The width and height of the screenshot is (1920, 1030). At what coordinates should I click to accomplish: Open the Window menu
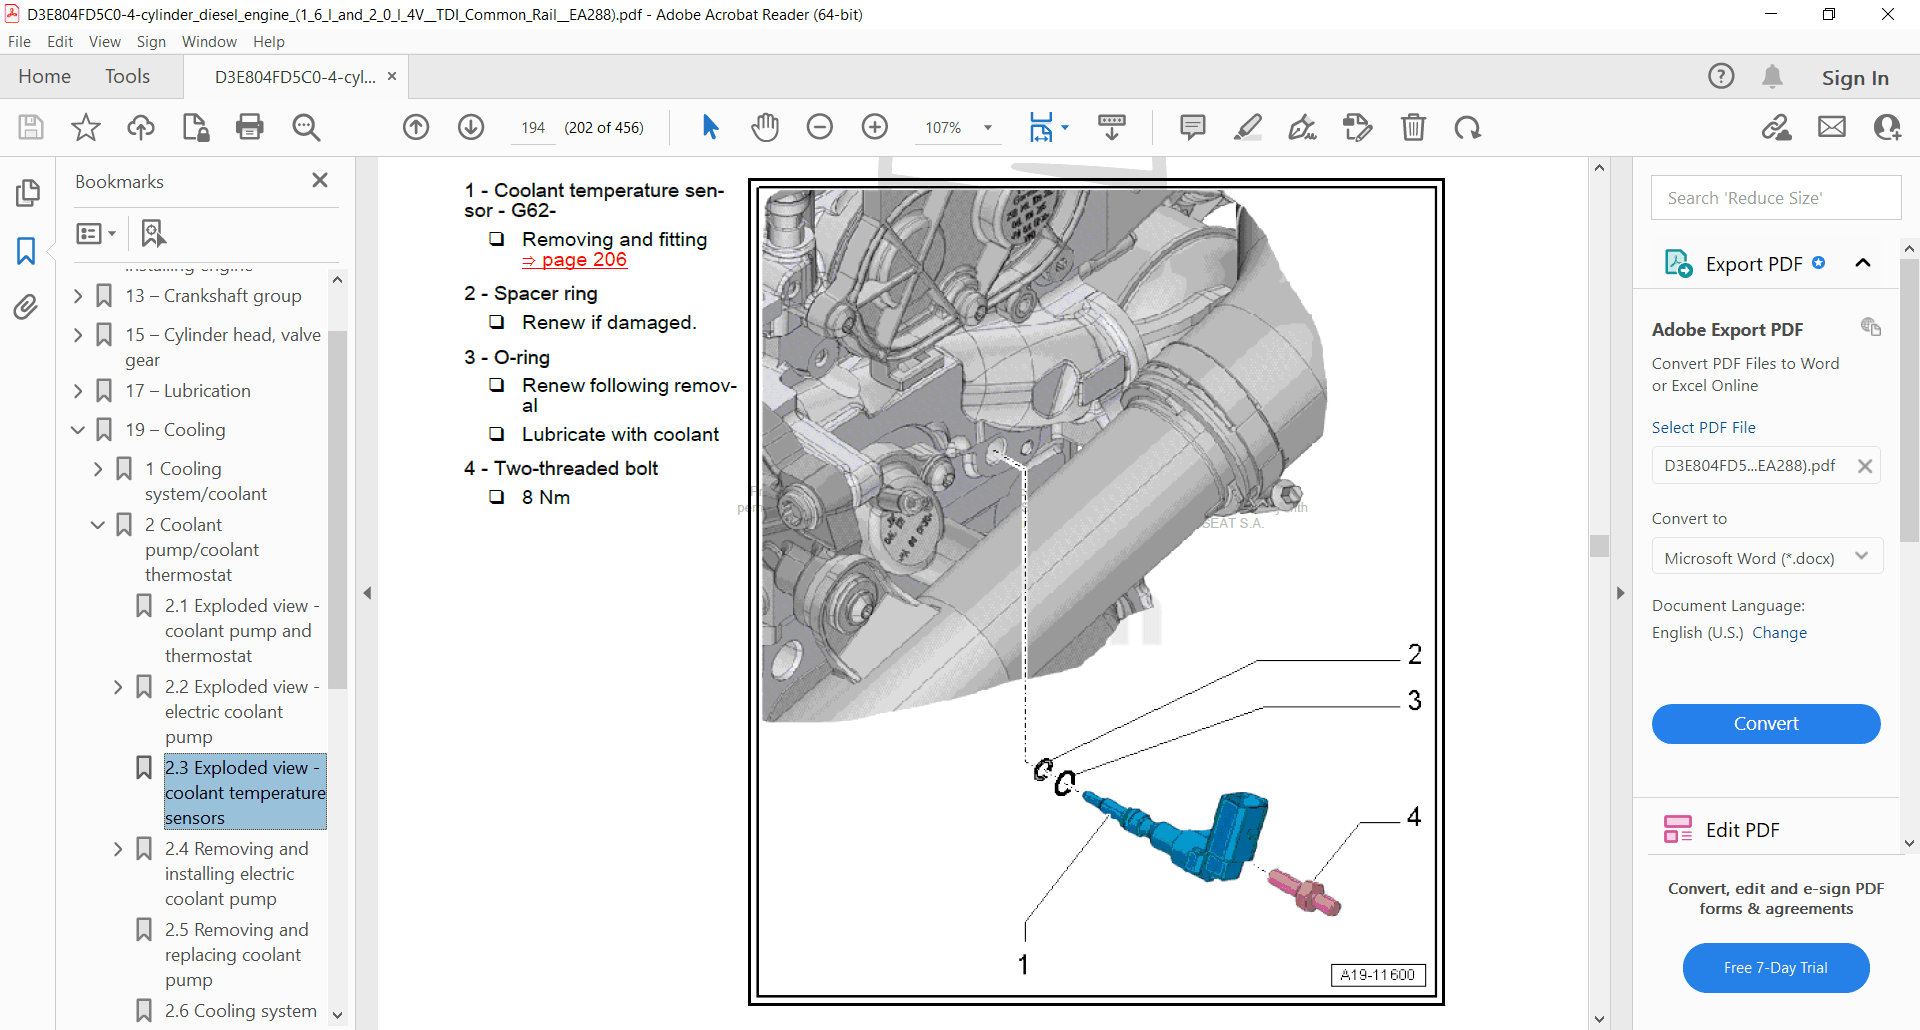(x=209, y=42)
